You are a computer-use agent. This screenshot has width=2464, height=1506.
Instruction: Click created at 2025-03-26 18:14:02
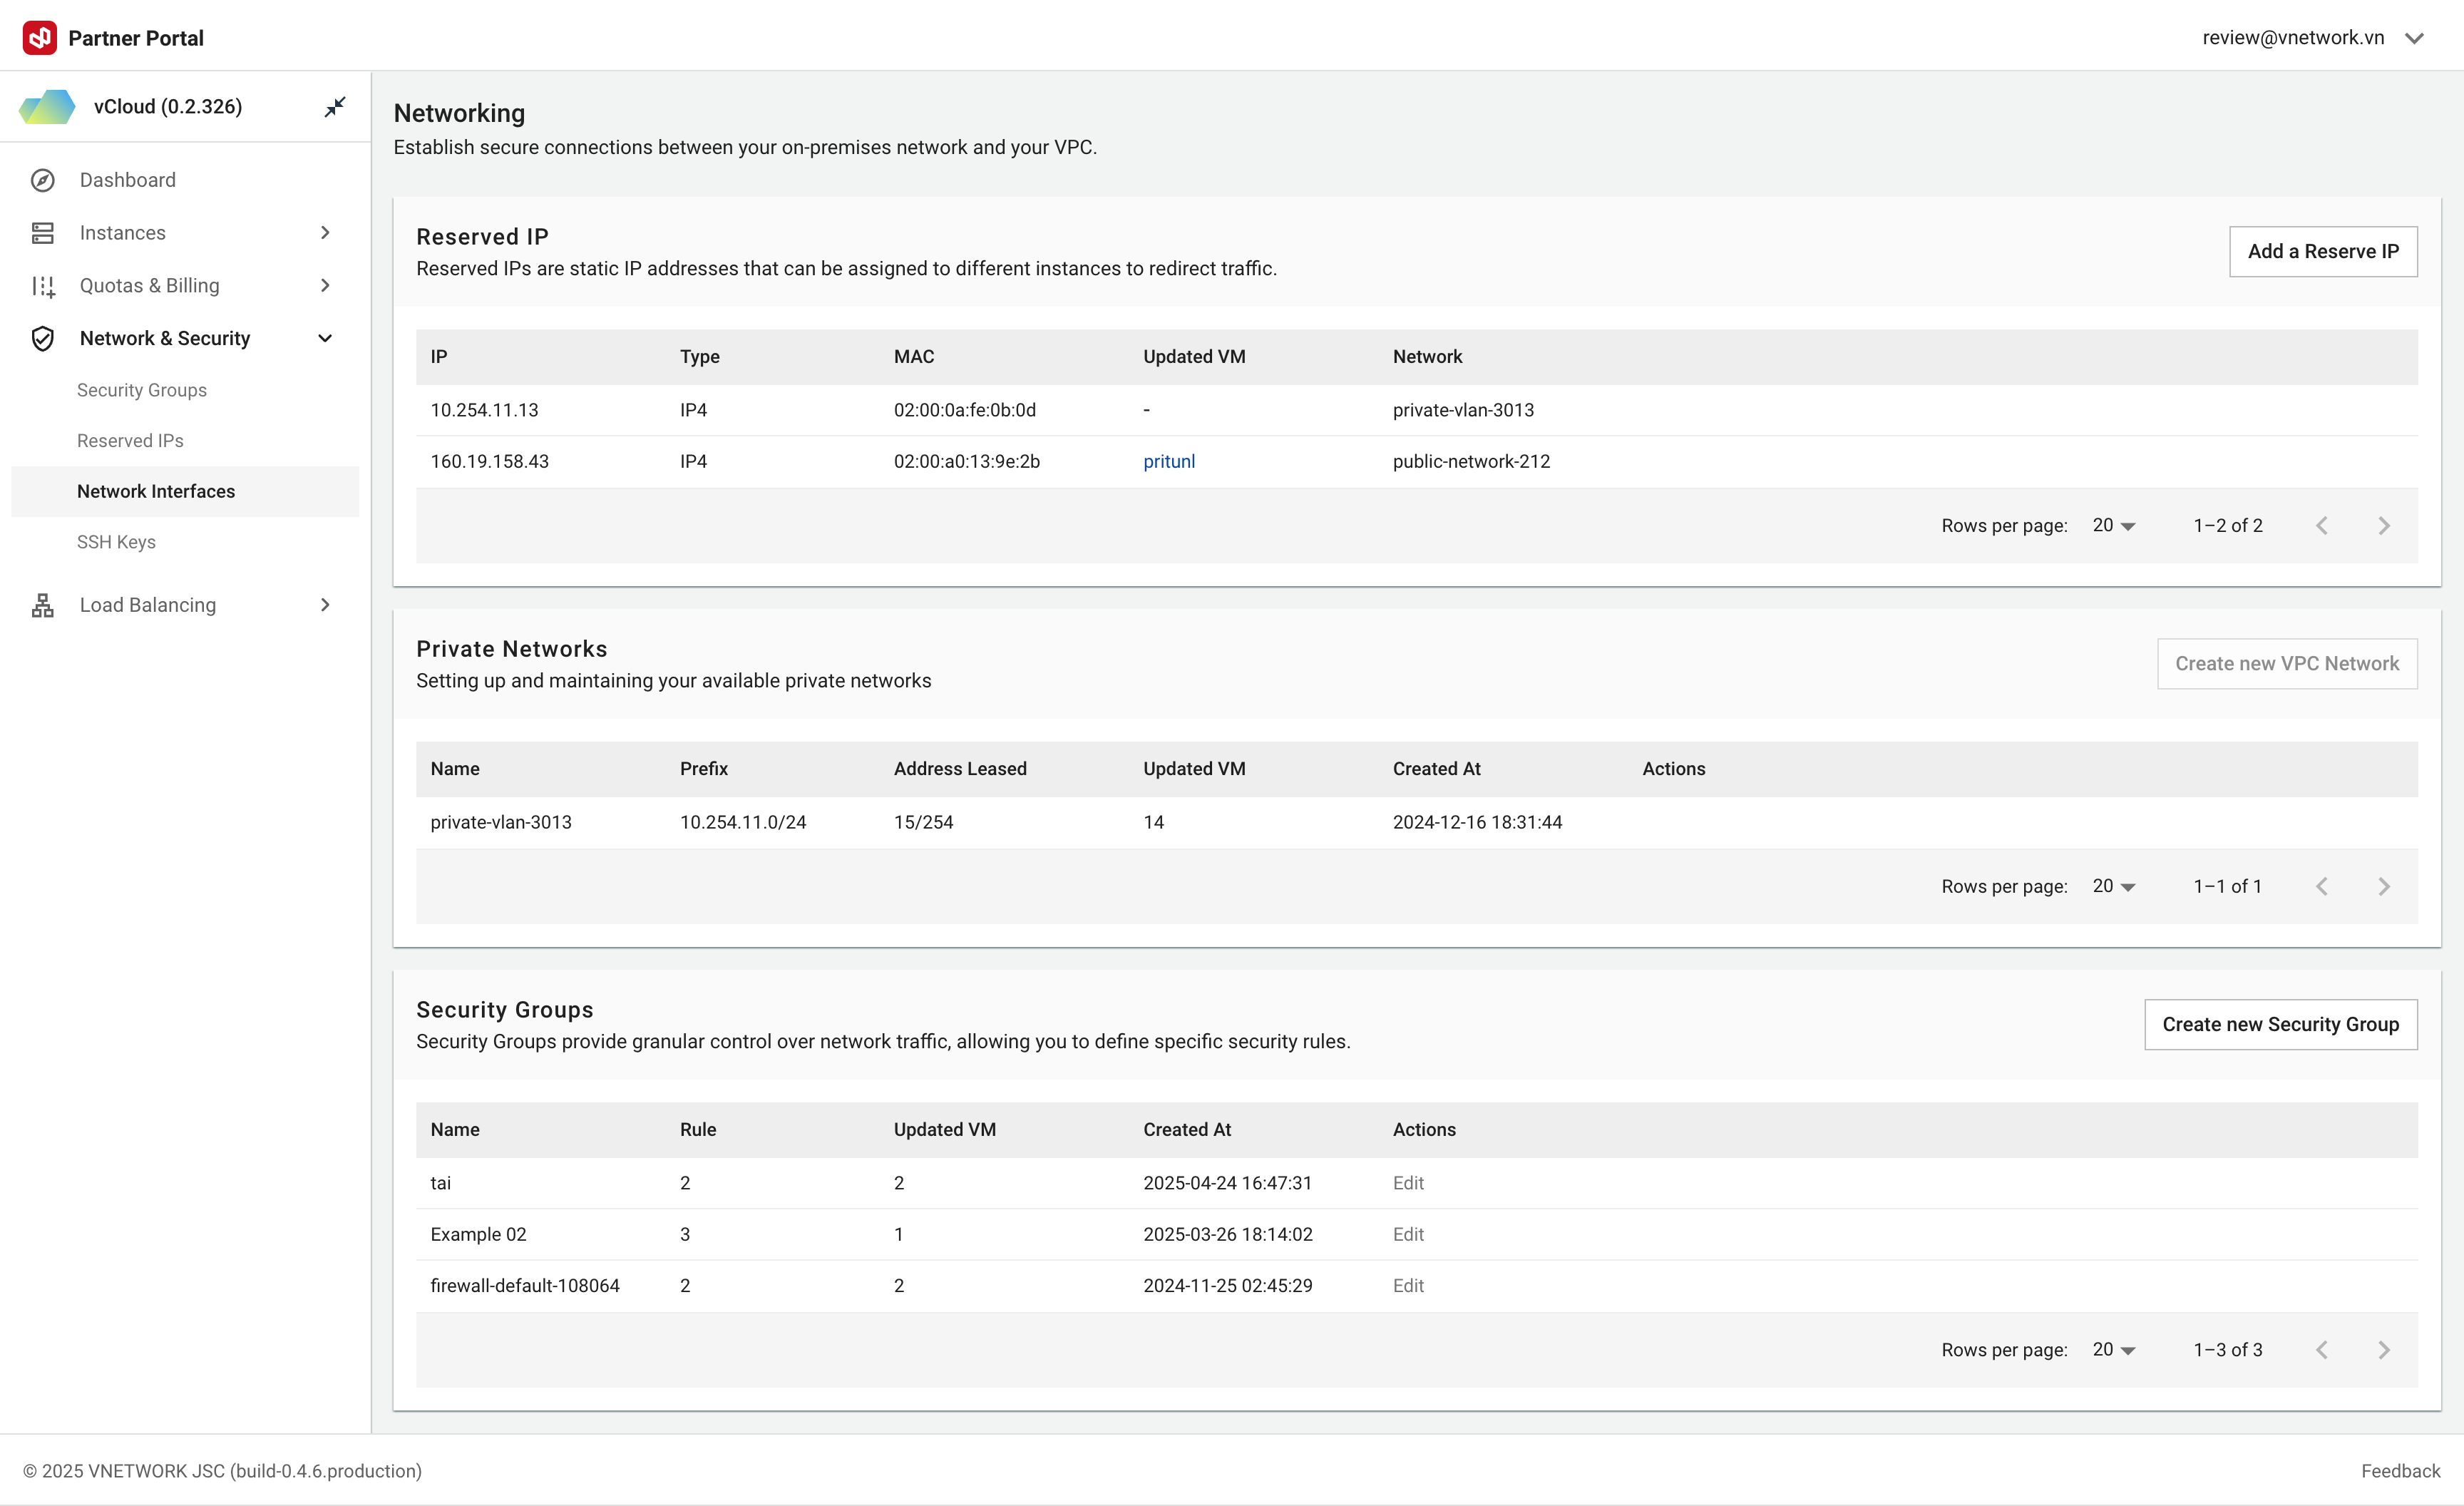pyautogui.click(x=1228, y=1235)
